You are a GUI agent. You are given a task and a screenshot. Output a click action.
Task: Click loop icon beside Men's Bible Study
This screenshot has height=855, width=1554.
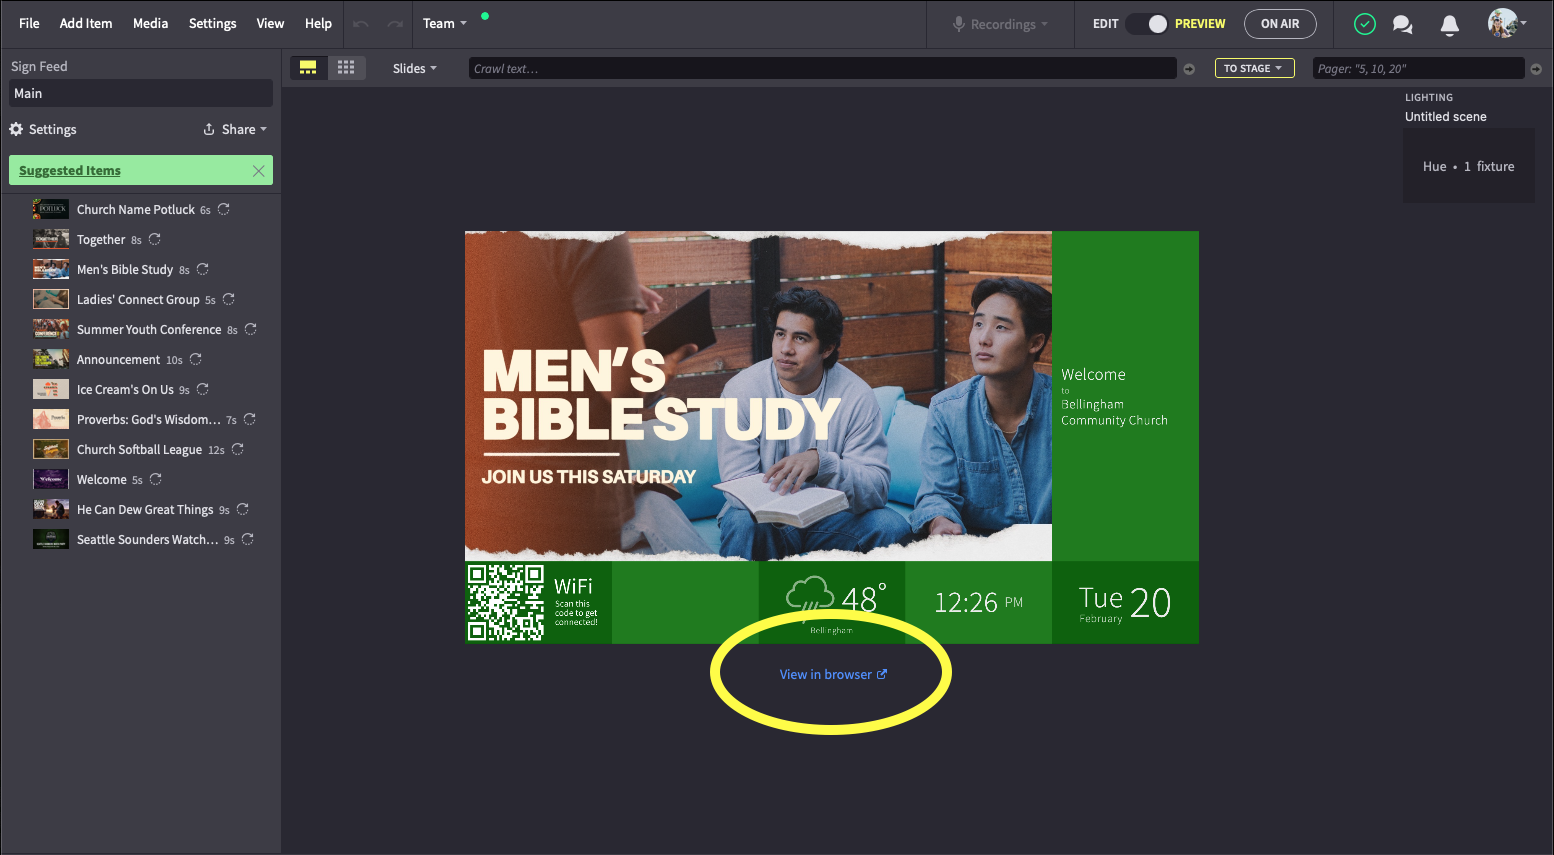coord(203,269)
